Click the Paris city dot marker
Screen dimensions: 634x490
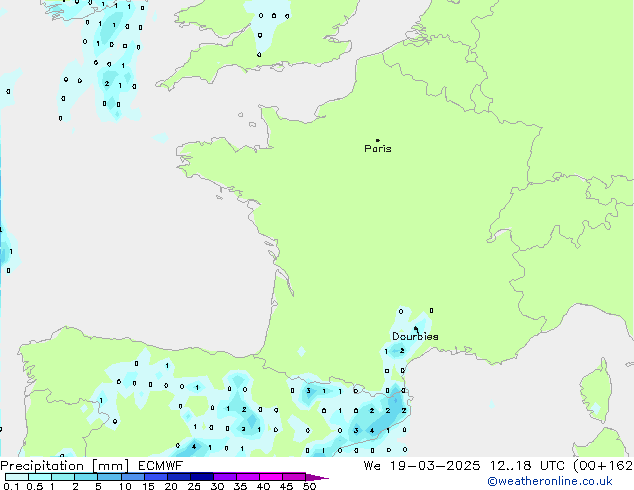coord(378,140)
